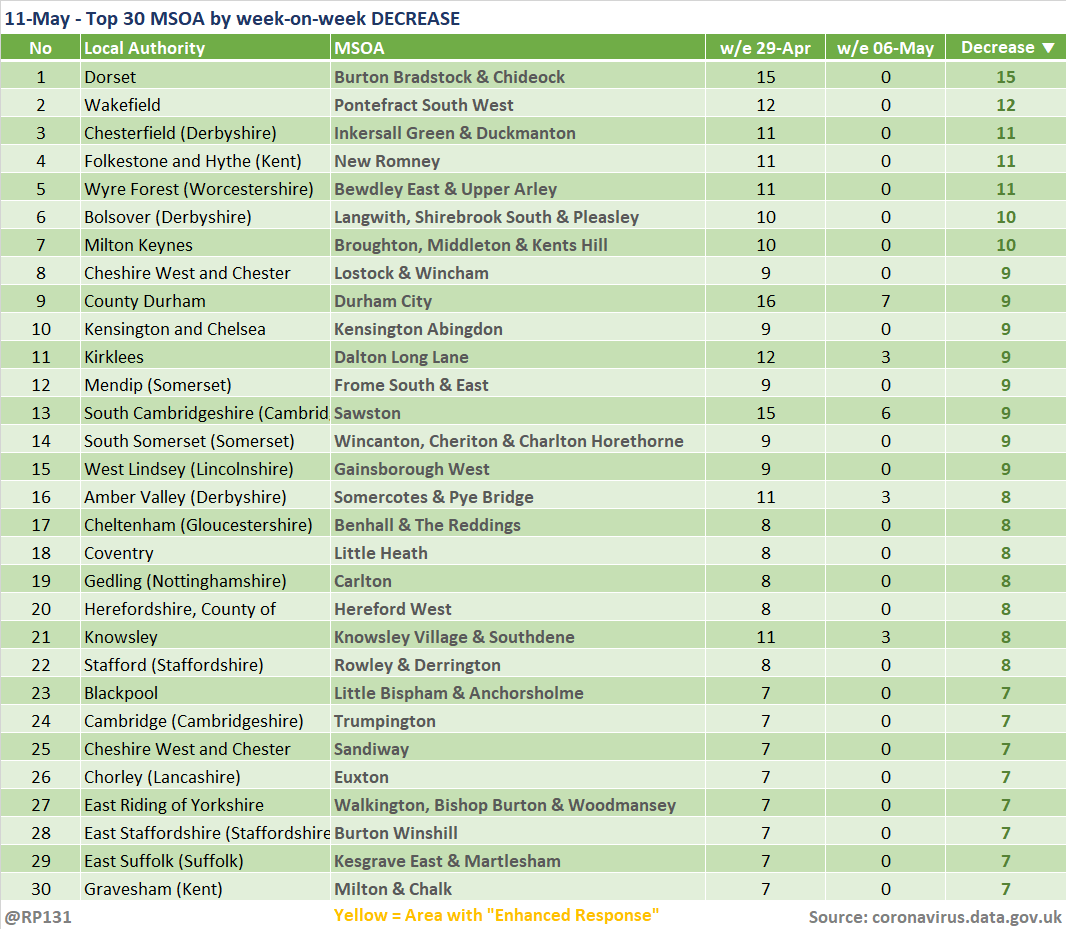Click 'Amber Valley (Derbyshire)' cell
Viewport: 1066px width, 929px height.
(x=205, y=497)
